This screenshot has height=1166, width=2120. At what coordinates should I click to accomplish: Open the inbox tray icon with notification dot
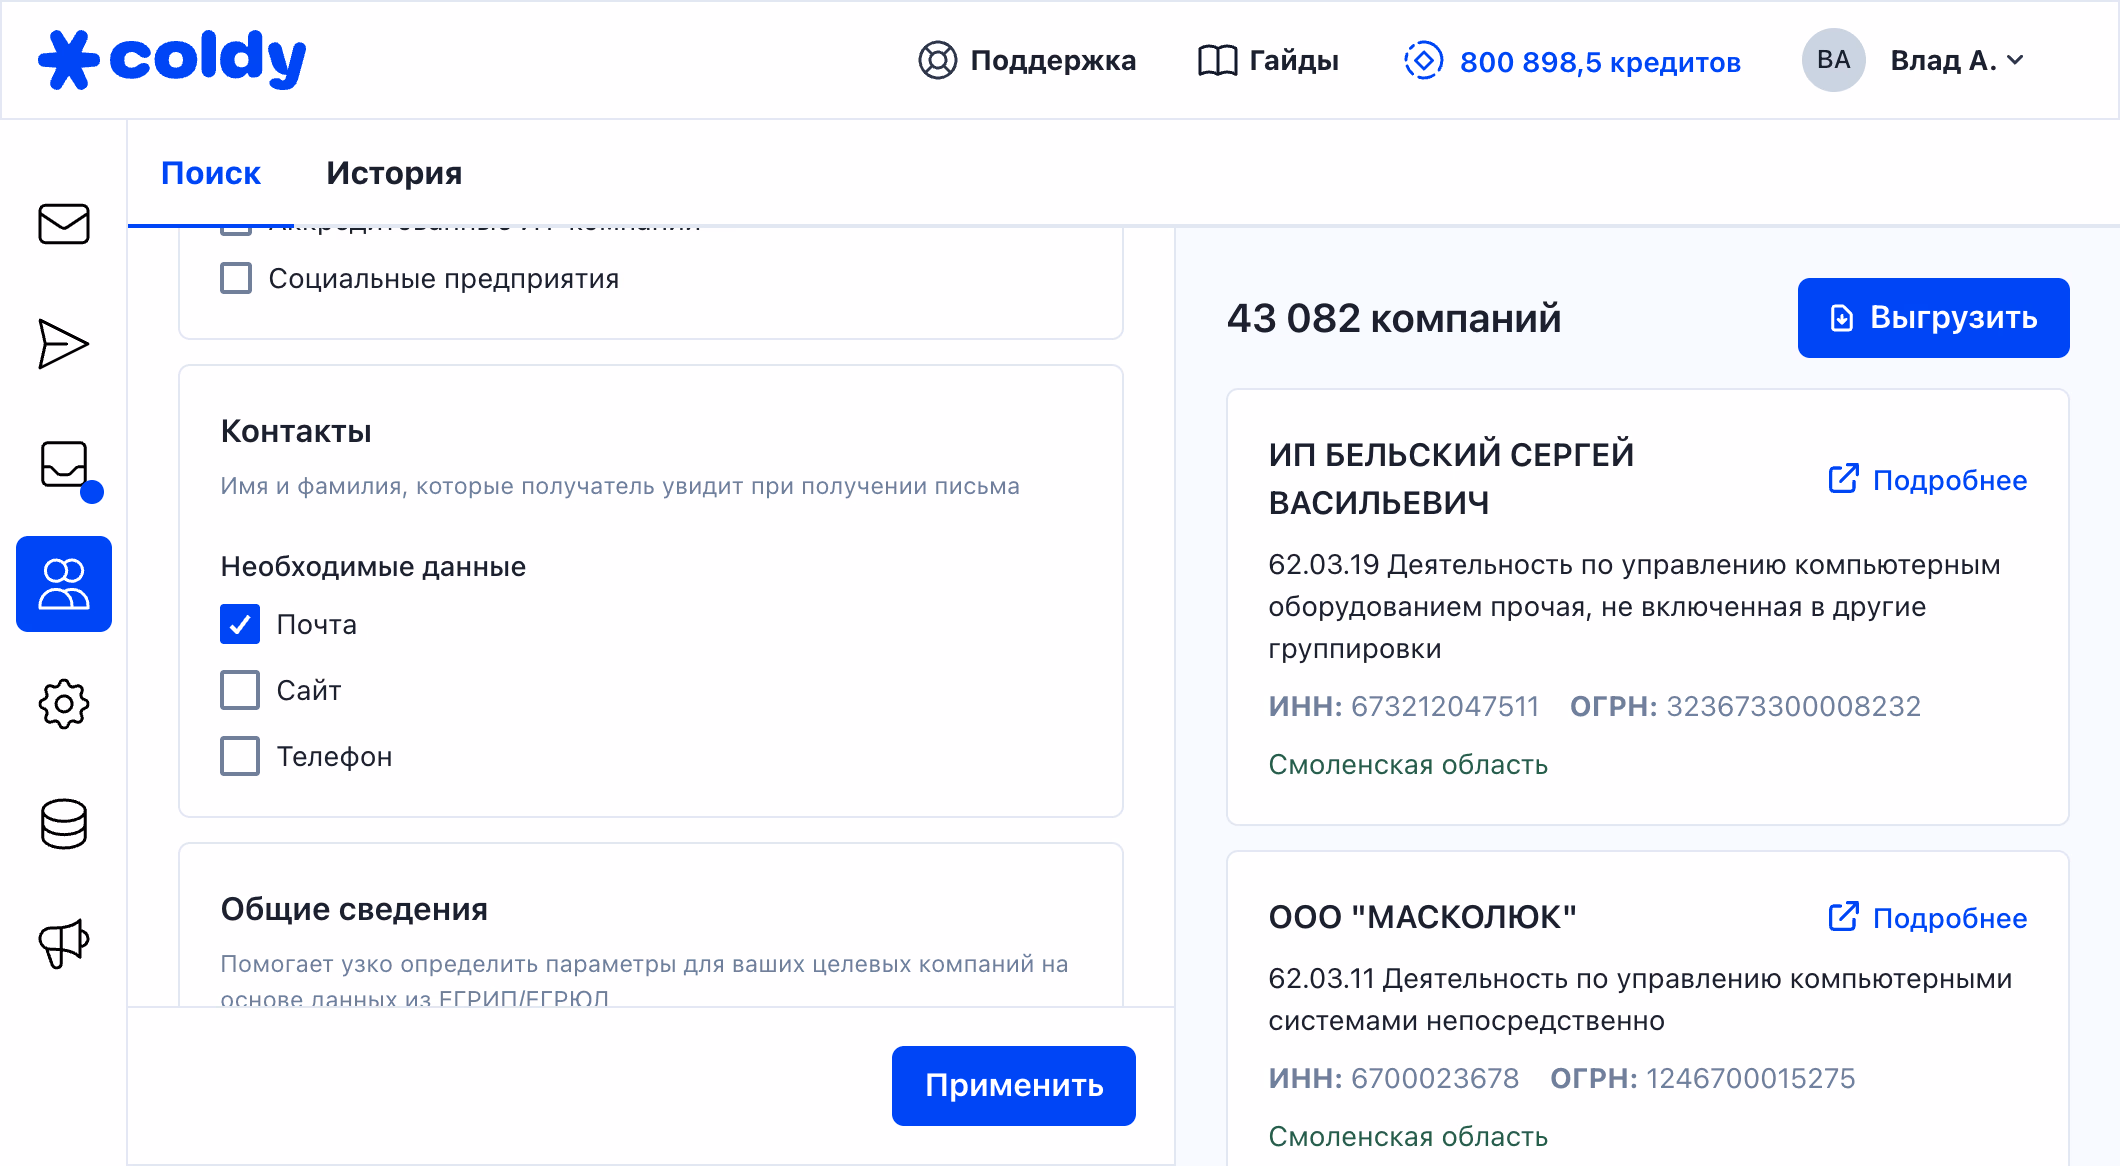coord(64,464)
